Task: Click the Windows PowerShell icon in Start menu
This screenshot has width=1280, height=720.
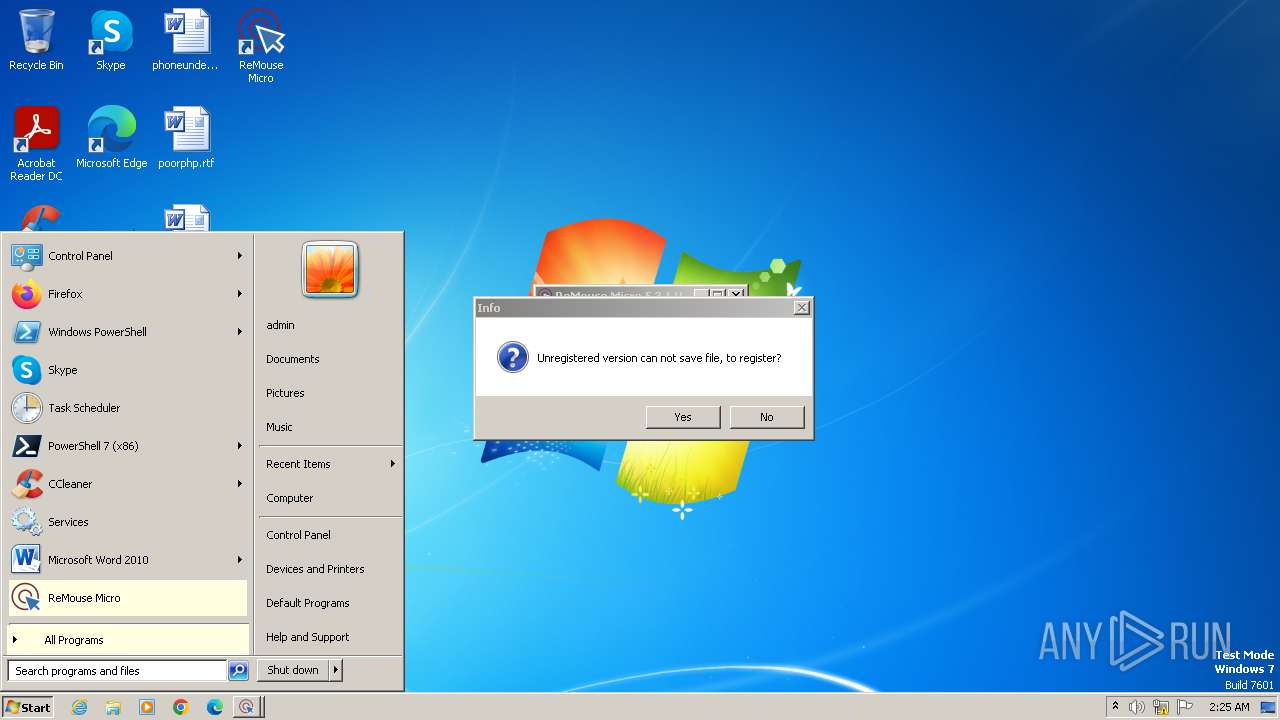Action: point(27,332)
